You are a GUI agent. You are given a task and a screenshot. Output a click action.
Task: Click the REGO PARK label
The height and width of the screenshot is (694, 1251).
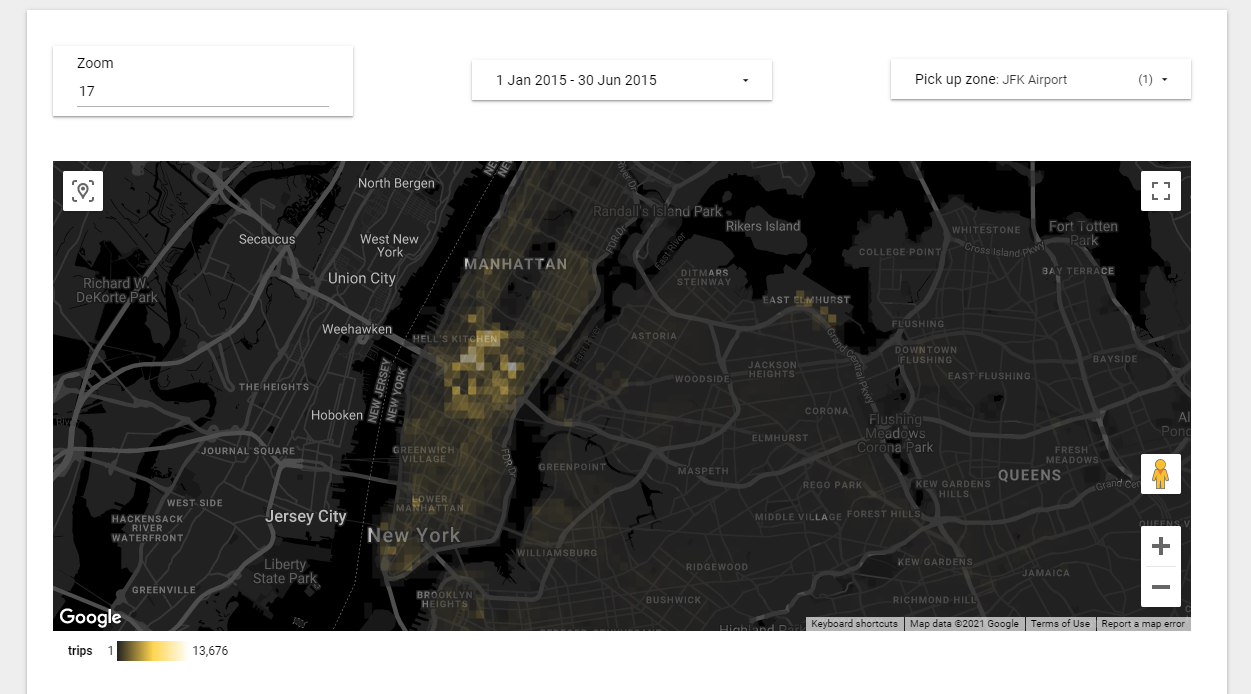click(832, 485)
